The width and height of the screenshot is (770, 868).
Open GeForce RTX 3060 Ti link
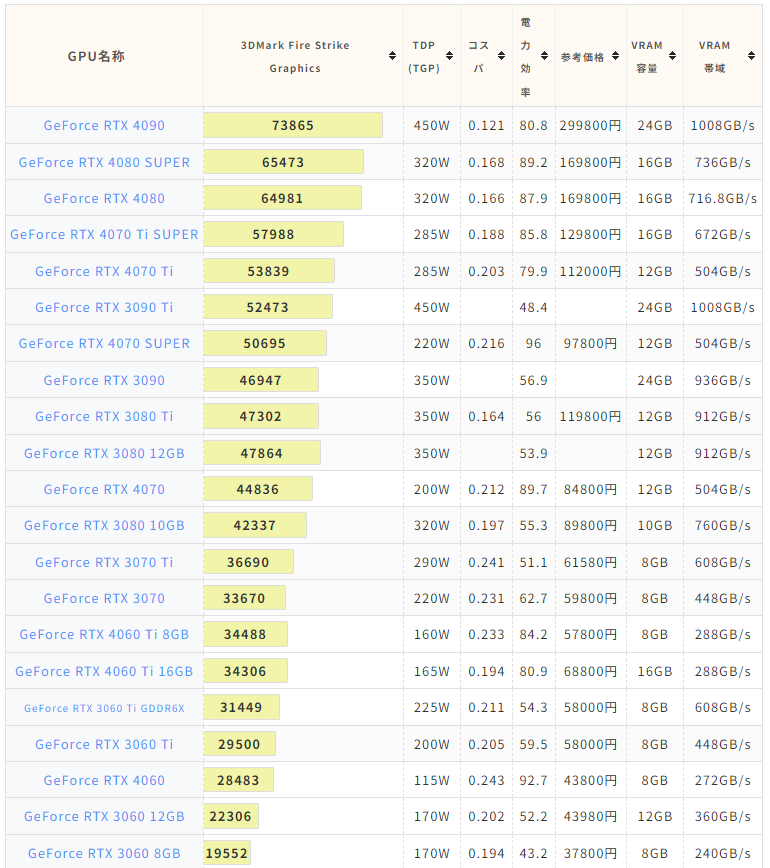click(x=104, y=745)
